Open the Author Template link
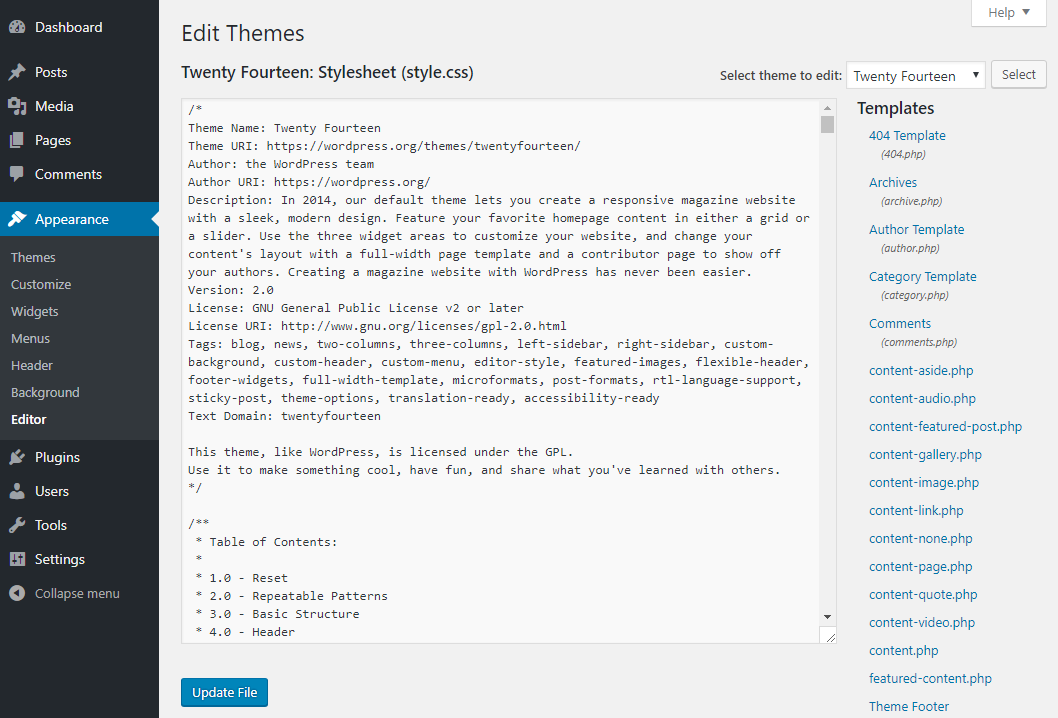Screen dimensions: 1058x718 tap(916, 229)
